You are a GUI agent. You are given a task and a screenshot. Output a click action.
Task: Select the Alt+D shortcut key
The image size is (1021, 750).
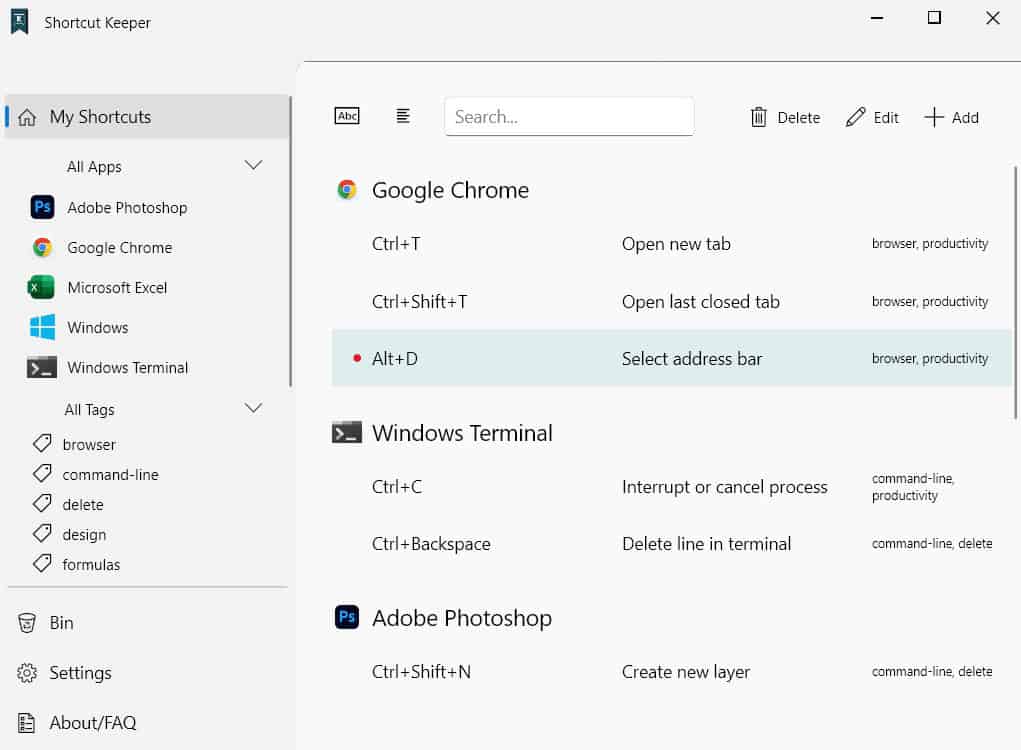395,359
